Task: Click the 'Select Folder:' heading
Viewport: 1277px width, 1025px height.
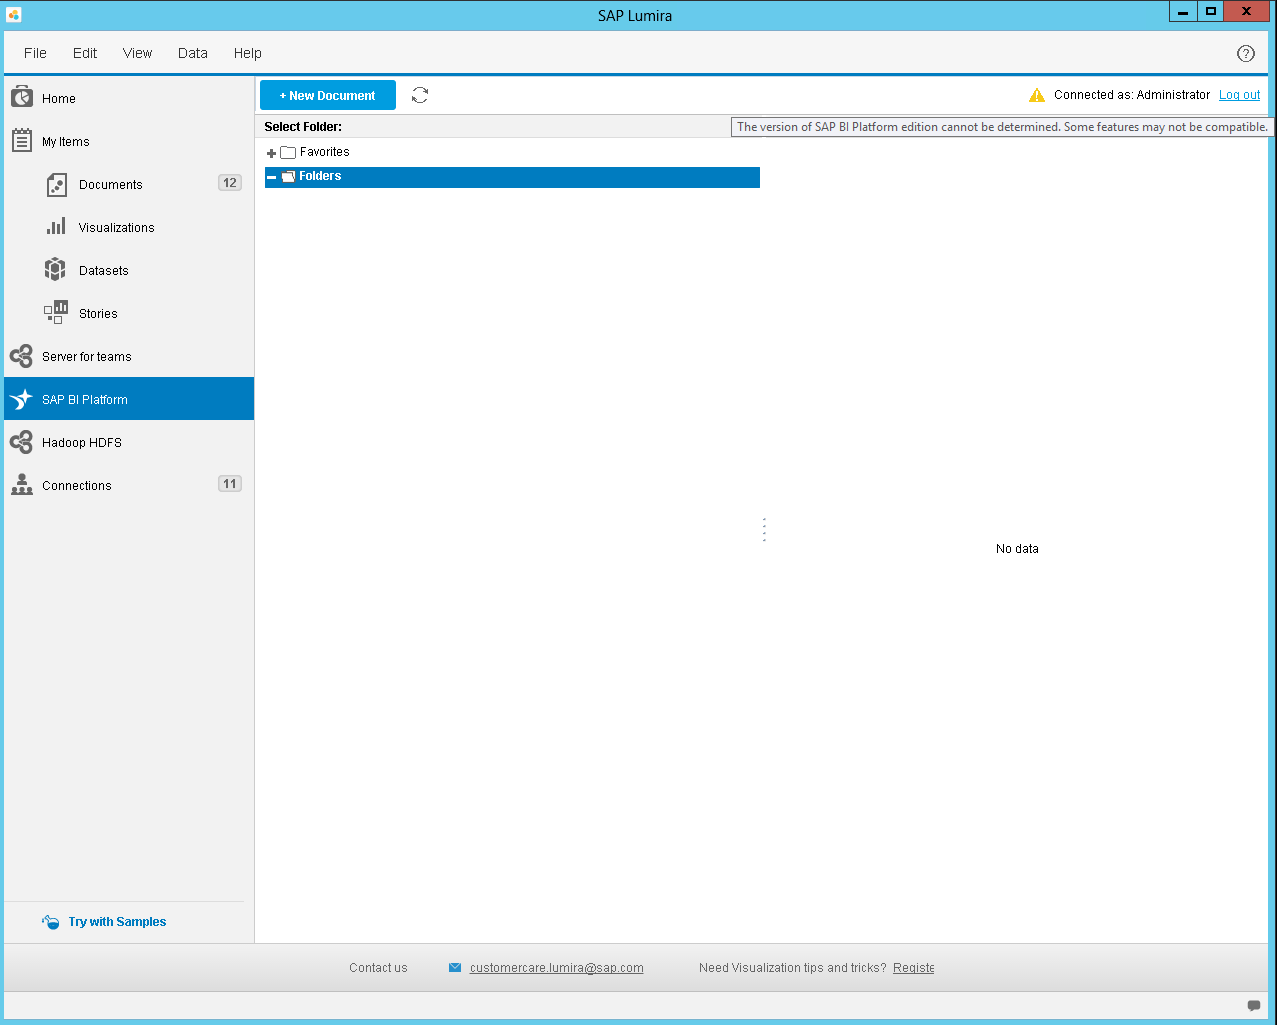Action: pyautogui.click(x=303, y=127)
